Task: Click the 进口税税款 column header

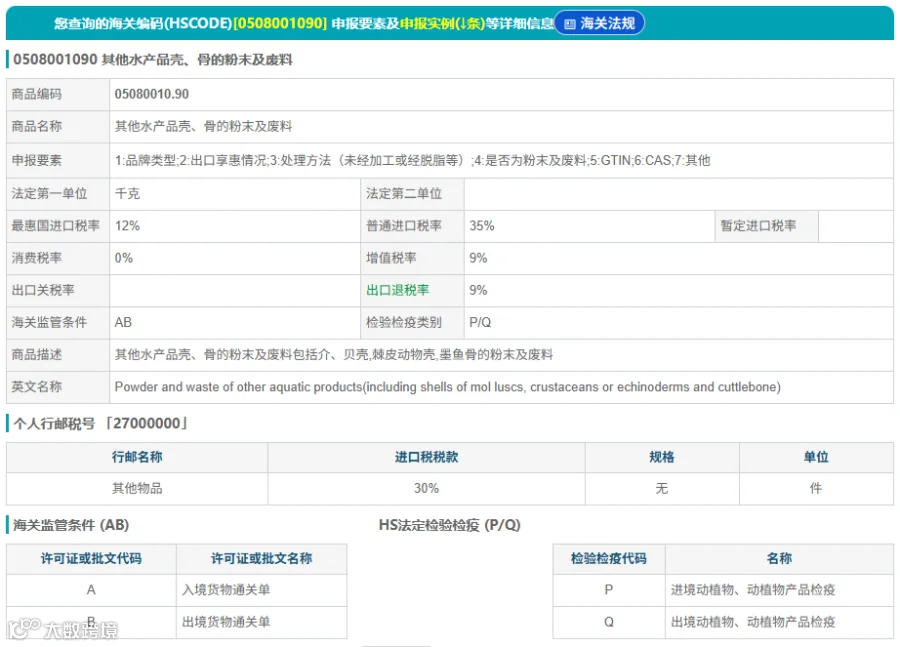Action: pos(426,457)
